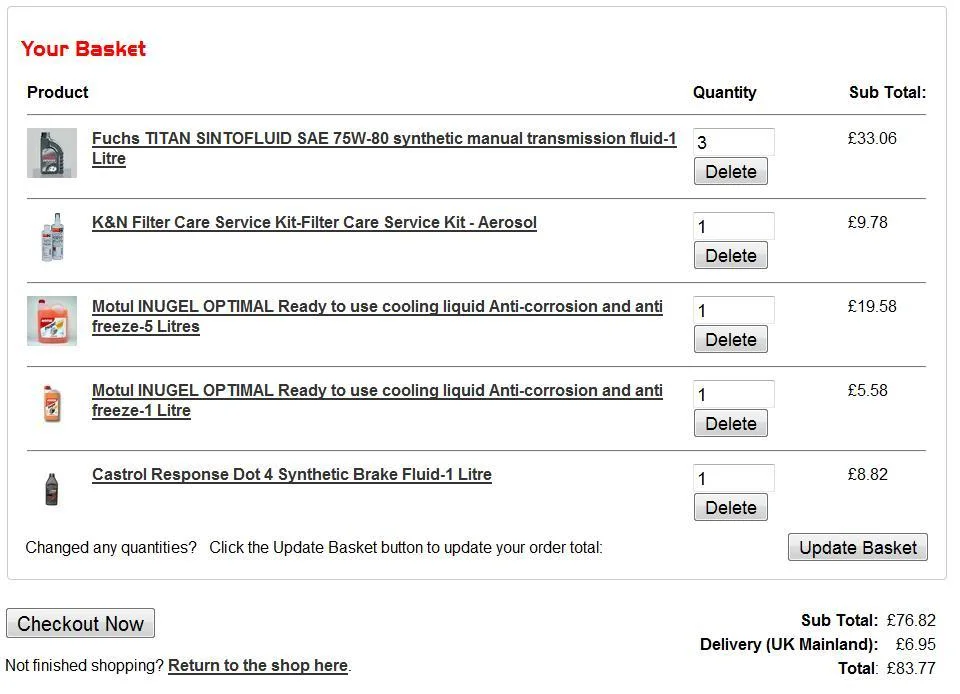Proceed with the Checkout Now button
The height and width of the screenshot is (694, 960).
pos(80,623)
